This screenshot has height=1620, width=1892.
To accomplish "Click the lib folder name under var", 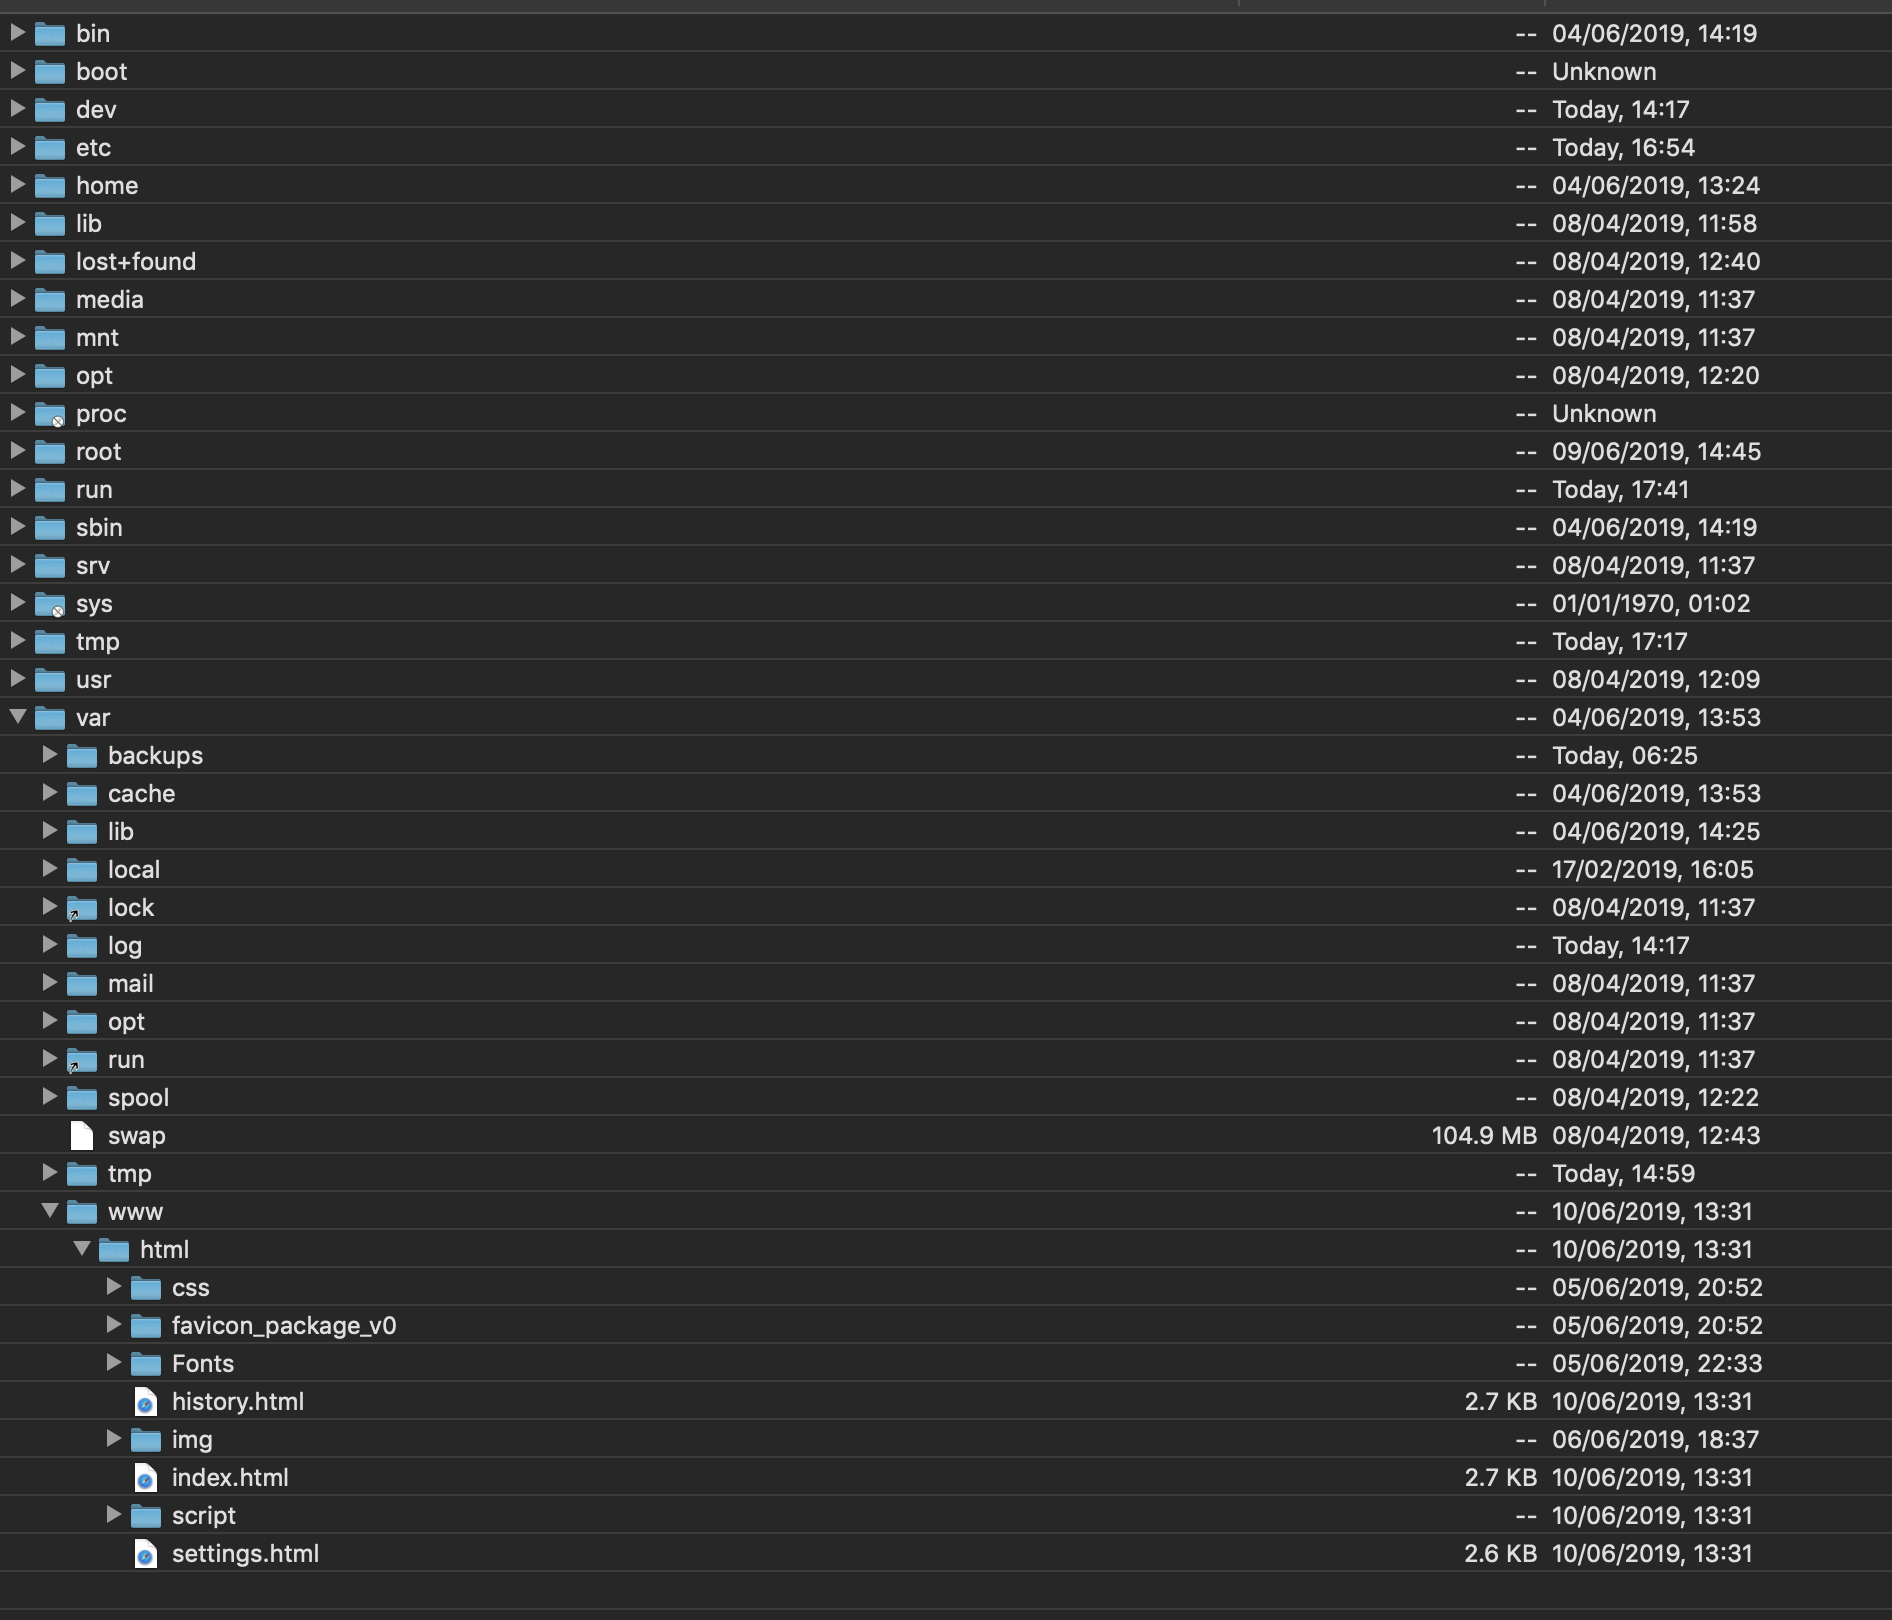I will pyautogui.click(x=121, y=832).
